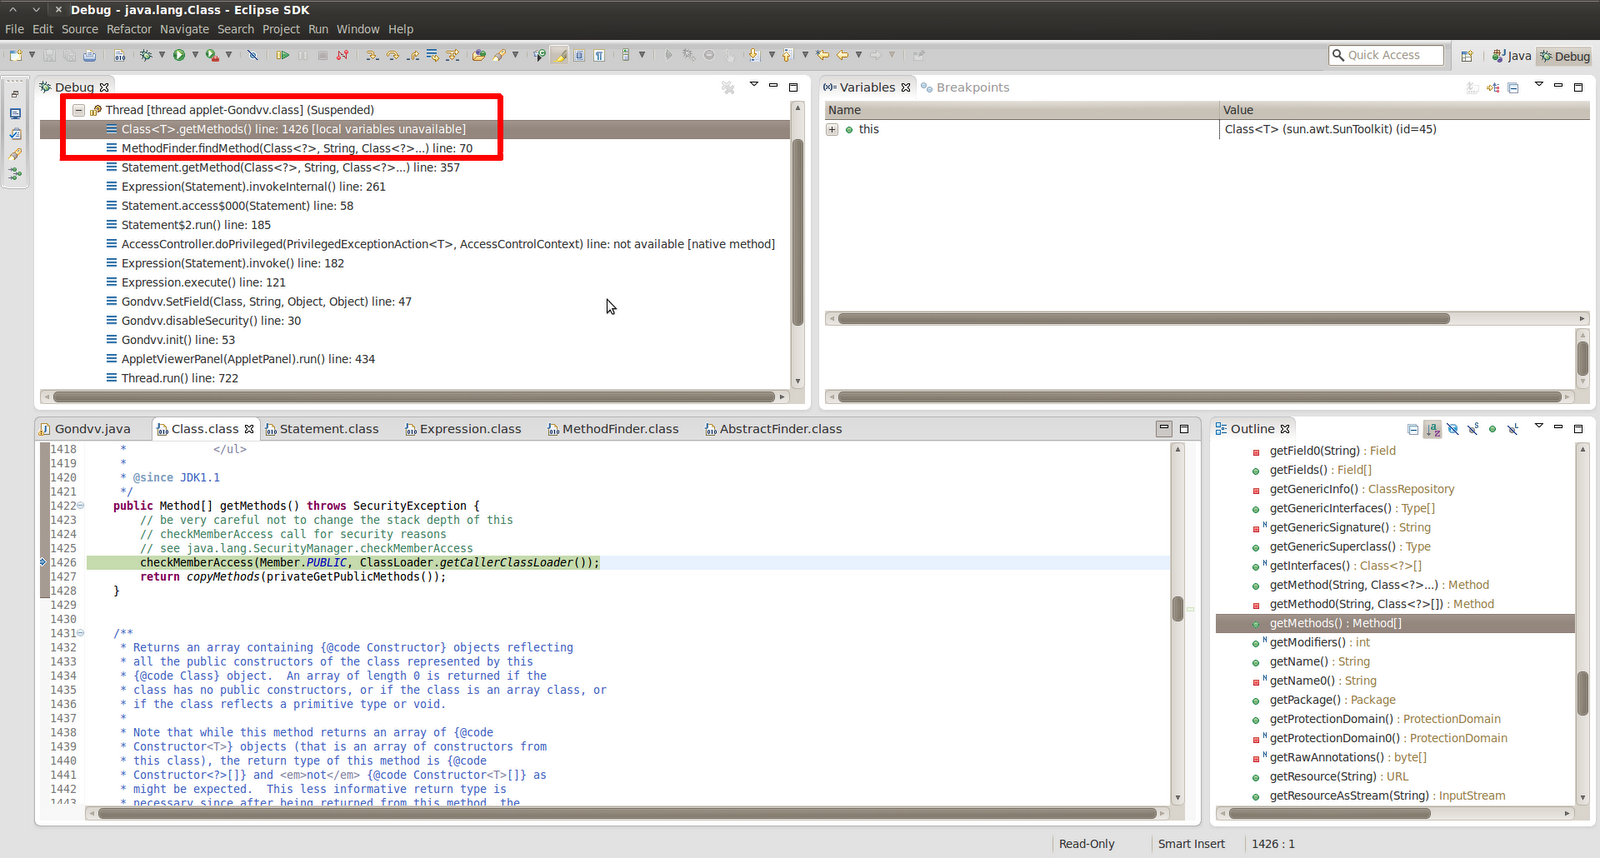Viewport: 1600px width, 858px height.
Task: Click the New wizard icon
Action: coord(15,55)
